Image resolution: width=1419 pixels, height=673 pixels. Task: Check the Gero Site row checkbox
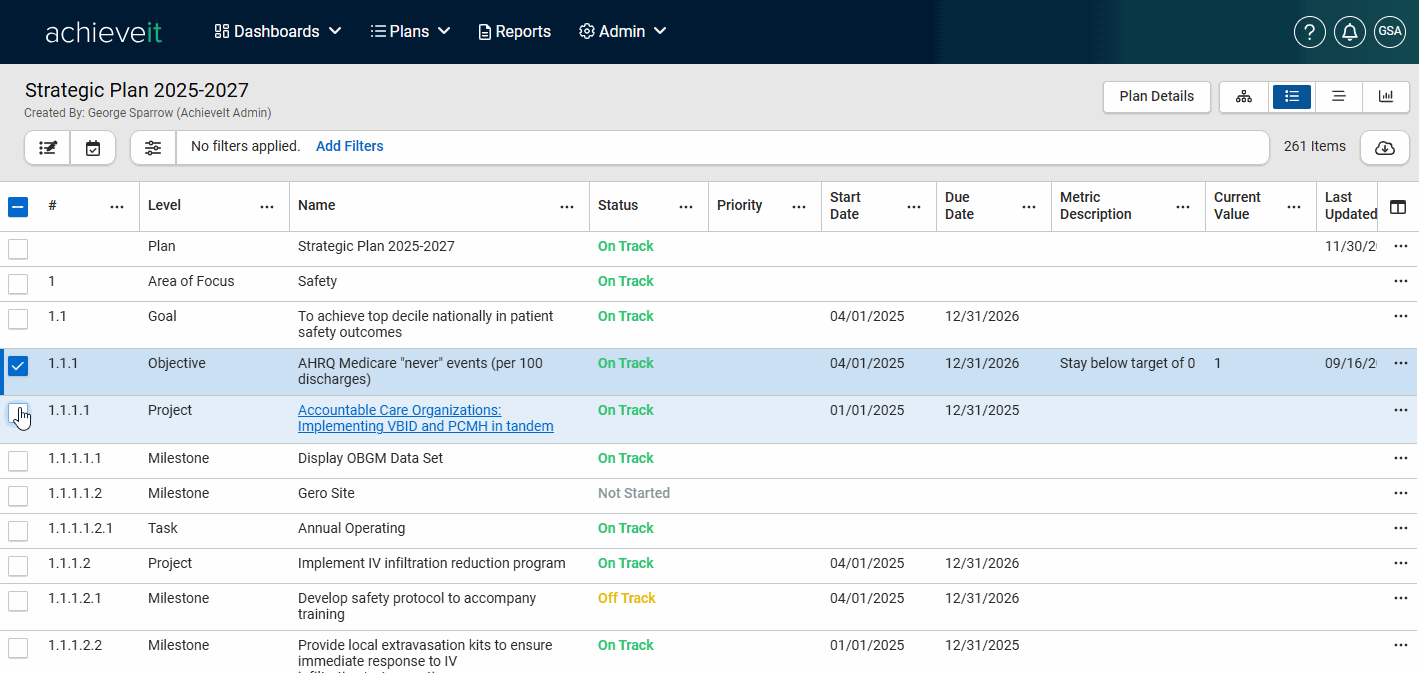pyautogui.click(x=18, y=496)
